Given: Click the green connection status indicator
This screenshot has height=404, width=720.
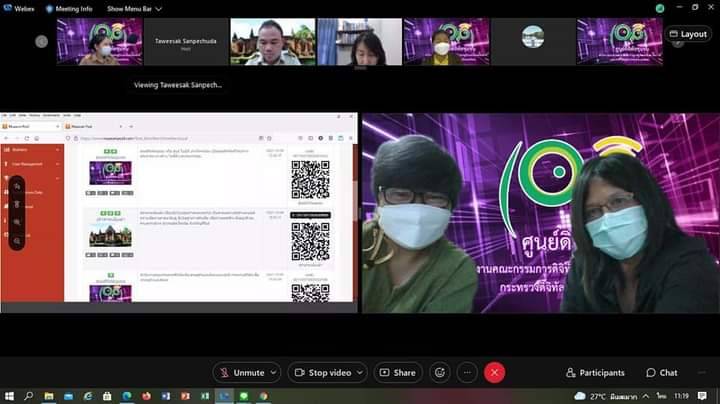Looking at the screenshot, I should 660,8.
